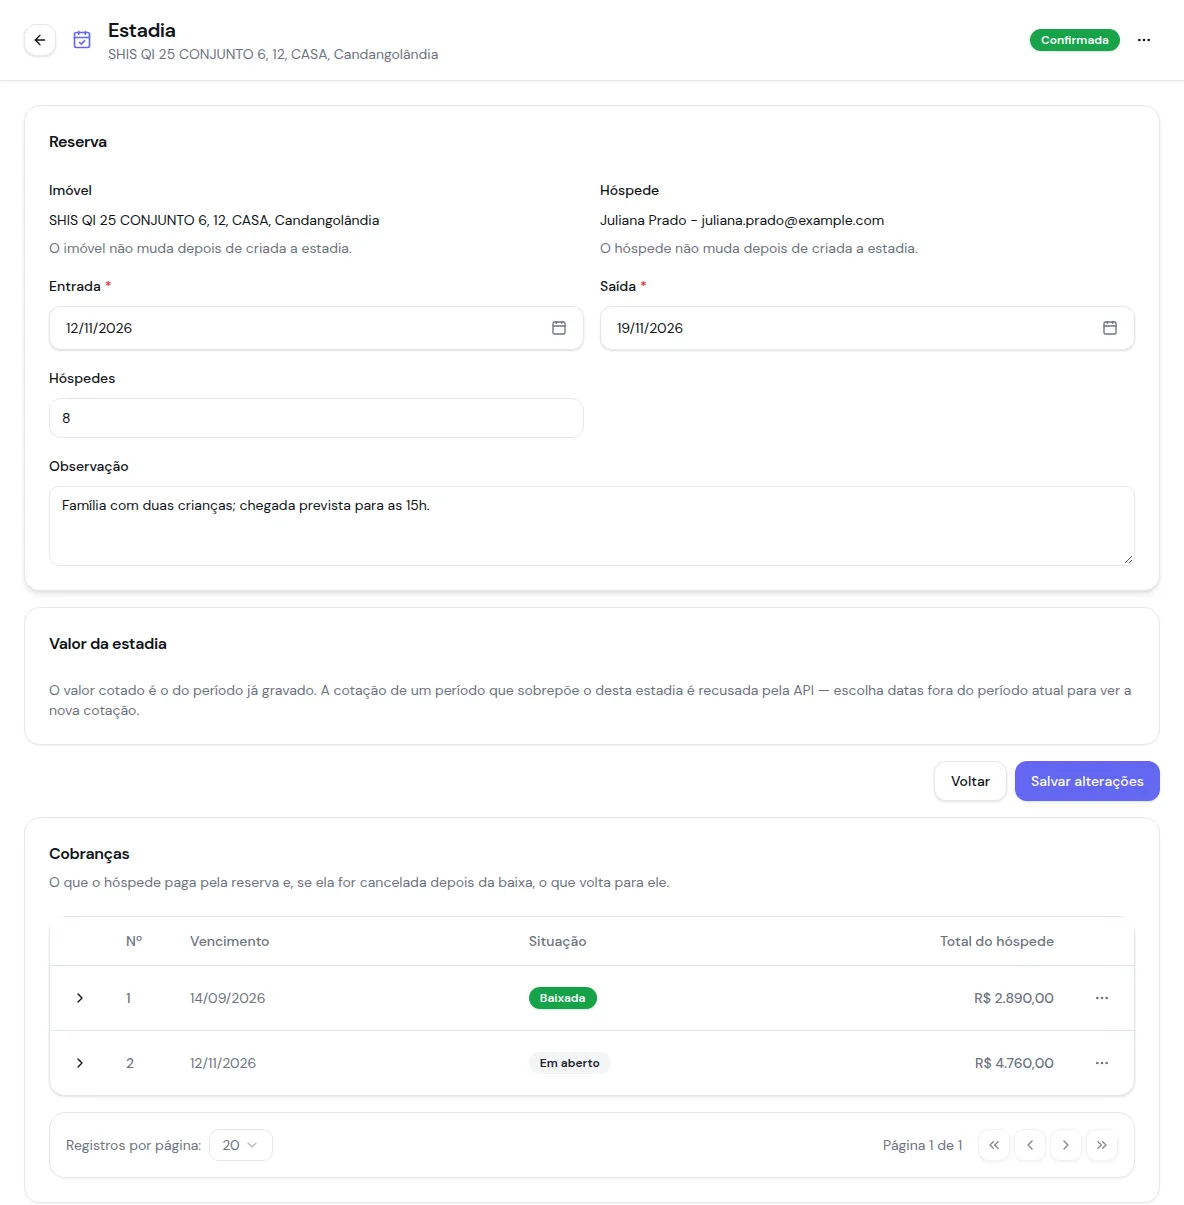Click the Observação text area
This screenshot has width=1184, height=1205.
592,526
